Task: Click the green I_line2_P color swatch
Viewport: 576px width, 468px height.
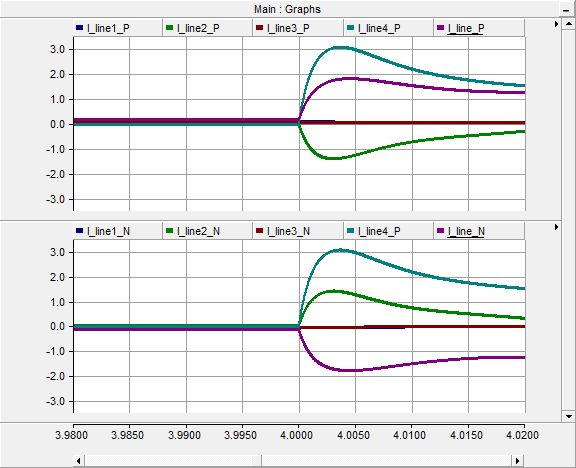Action: tap(169, 28)
